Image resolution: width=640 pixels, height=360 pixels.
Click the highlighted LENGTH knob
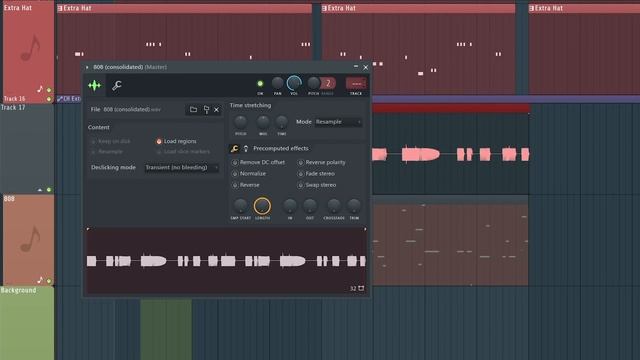pos(262,206)
